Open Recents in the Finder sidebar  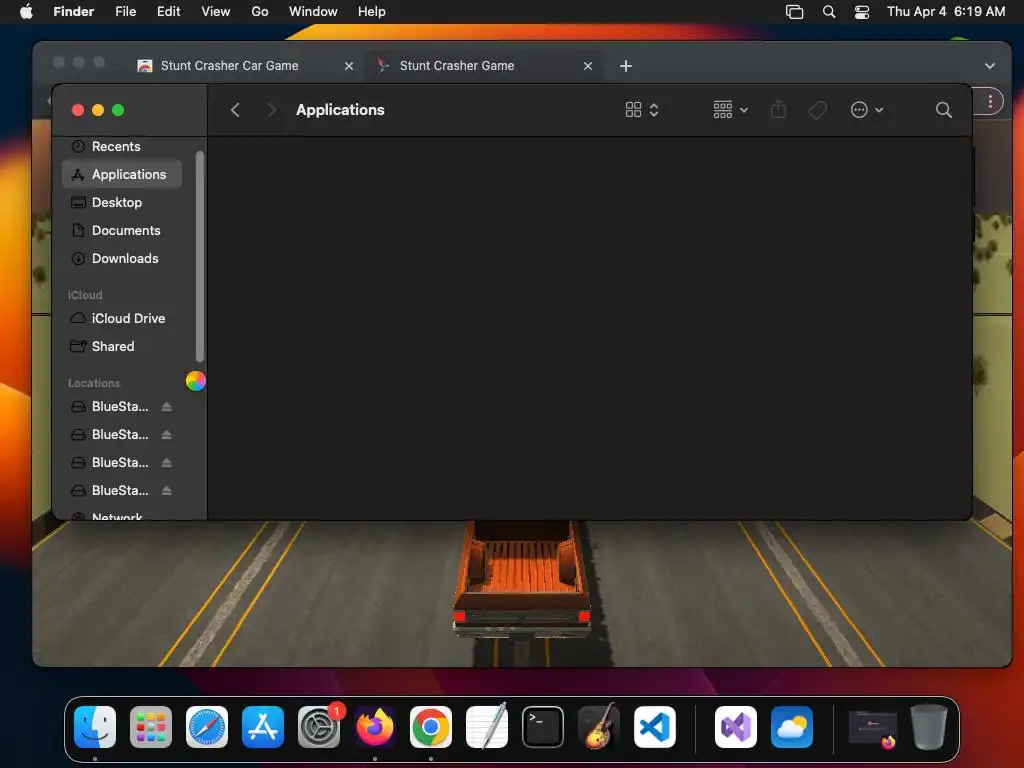pyautogui.click(x=121, y=146)
